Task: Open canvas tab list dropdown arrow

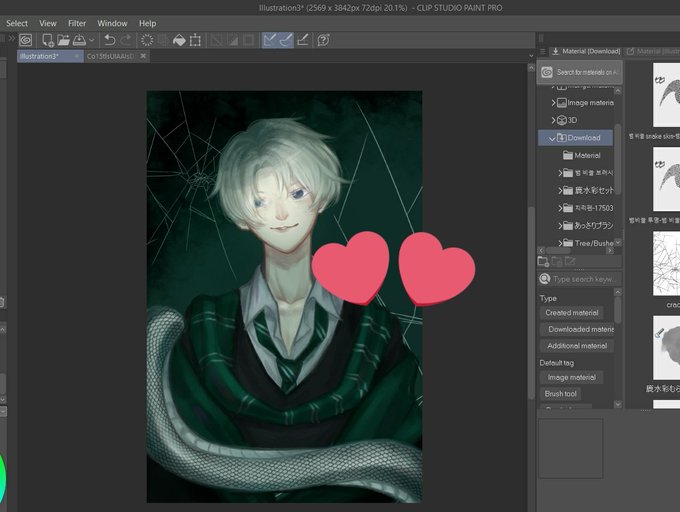Action: point(531,56)
